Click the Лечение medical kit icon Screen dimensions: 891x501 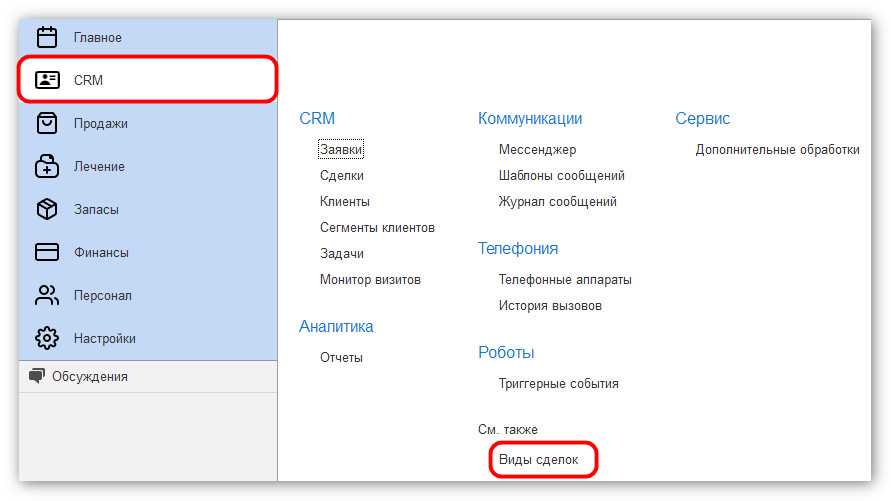(47, 166)
